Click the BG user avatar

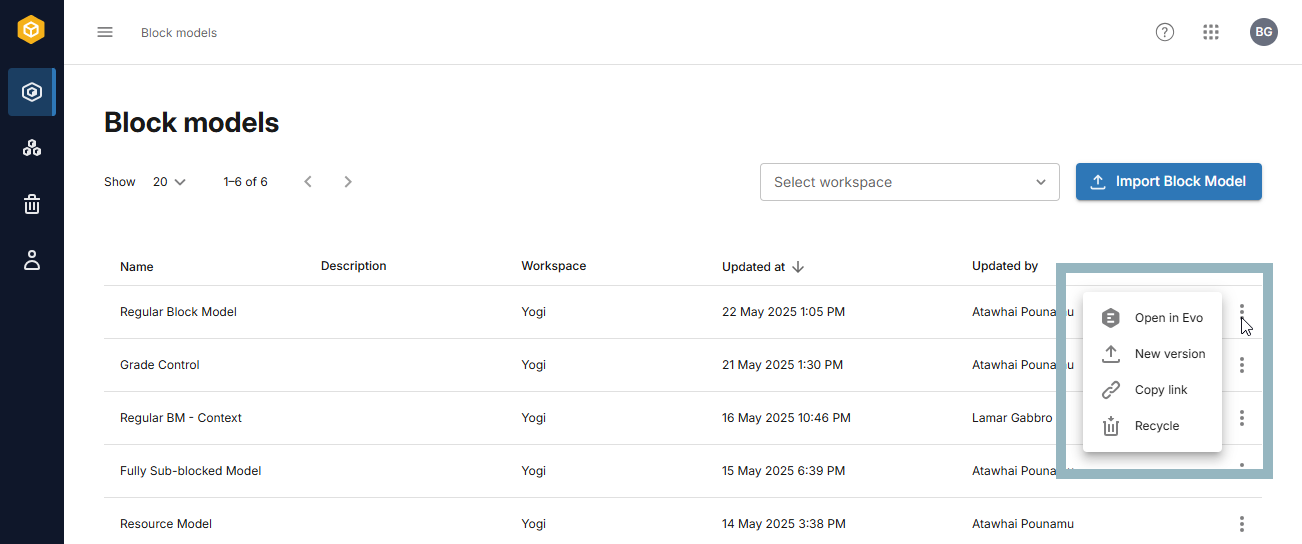point(1263,32)
